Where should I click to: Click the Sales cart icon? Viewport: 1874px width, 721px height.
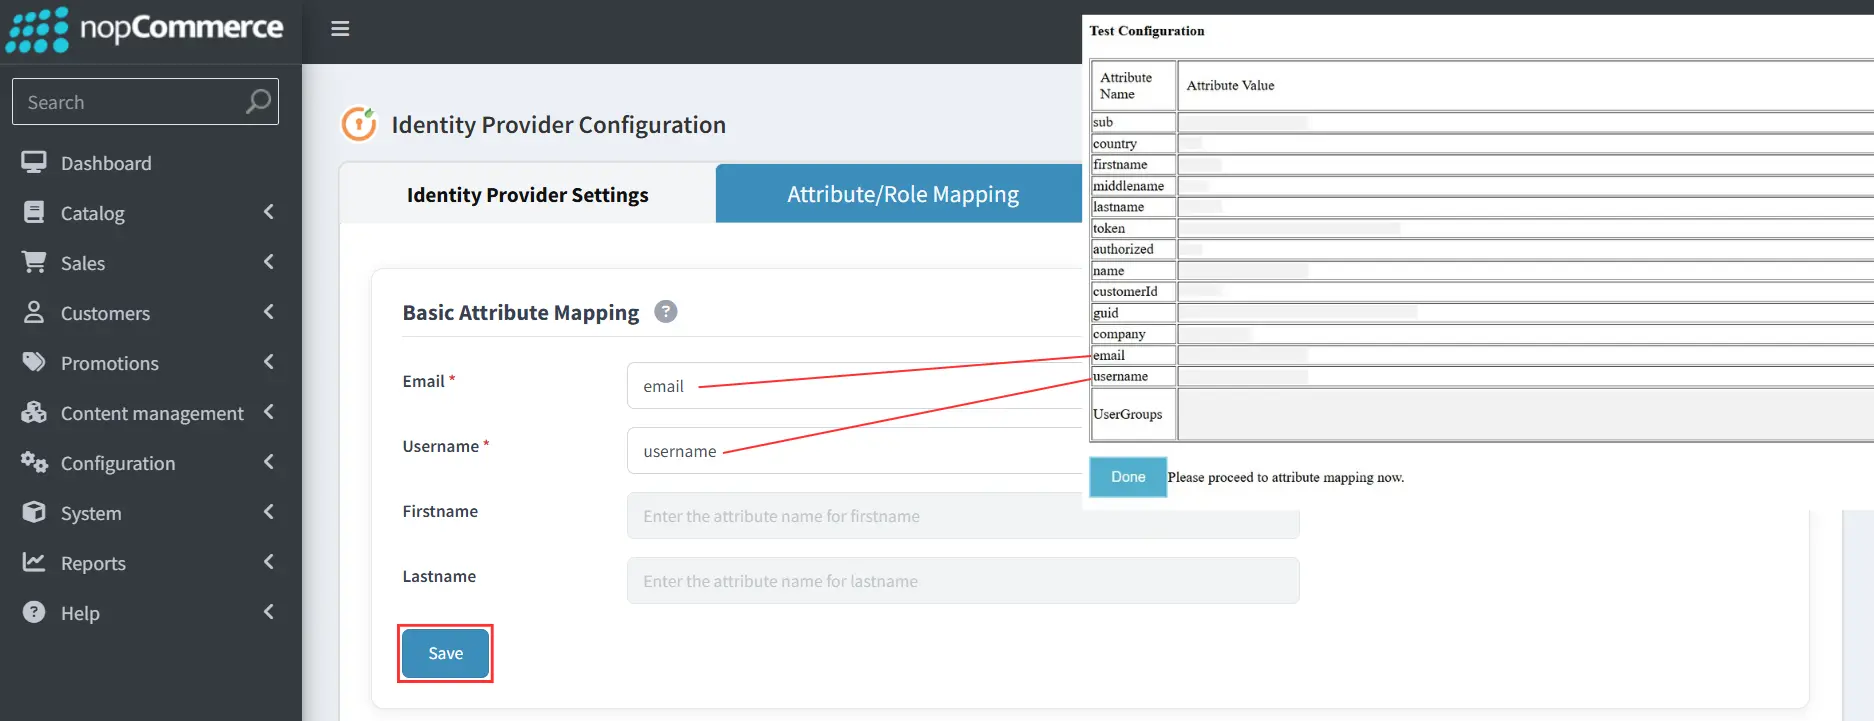click(34, 262)
